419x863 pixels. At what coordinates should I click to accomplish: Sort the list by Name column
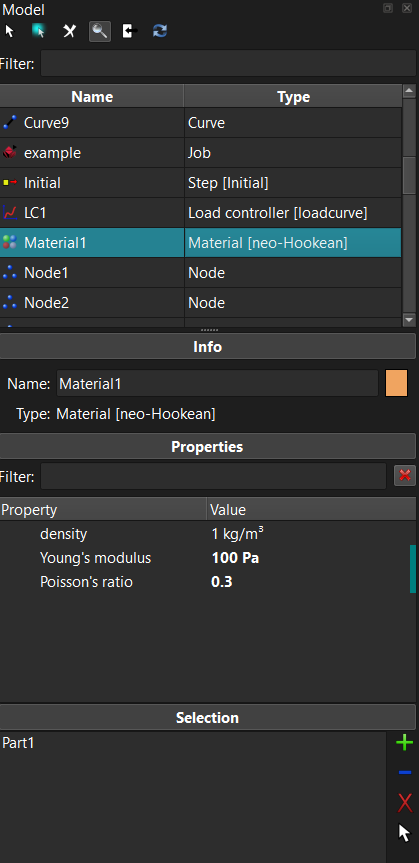tap(92, 96)
